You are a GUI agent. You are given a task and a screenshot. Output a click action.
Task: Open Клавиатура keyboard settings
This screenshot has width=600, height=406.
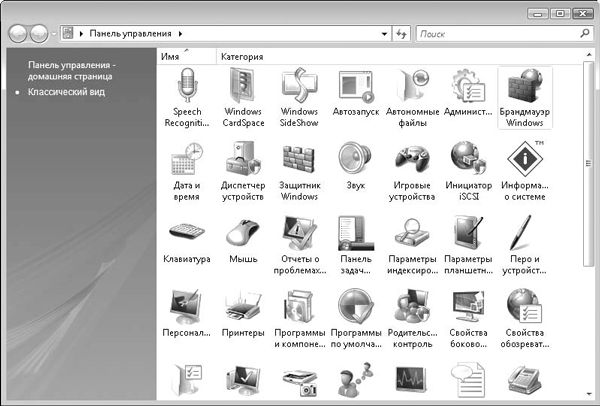click(x=186, y=235)
